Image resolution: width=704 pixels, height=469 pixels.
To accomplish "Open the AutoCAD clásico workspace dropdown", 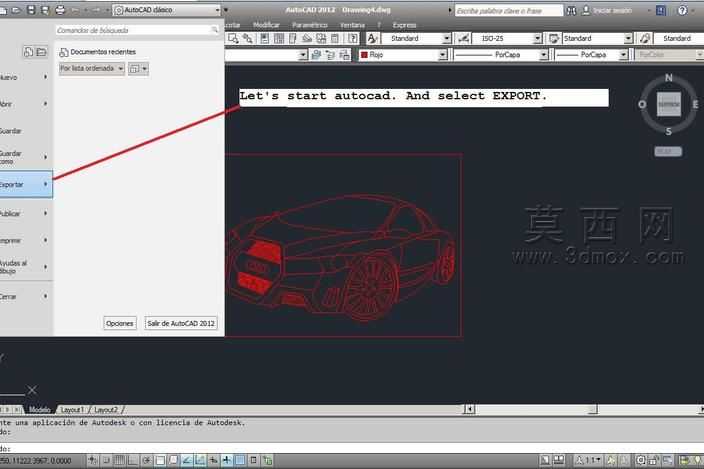I will click(x=217, y=10).
